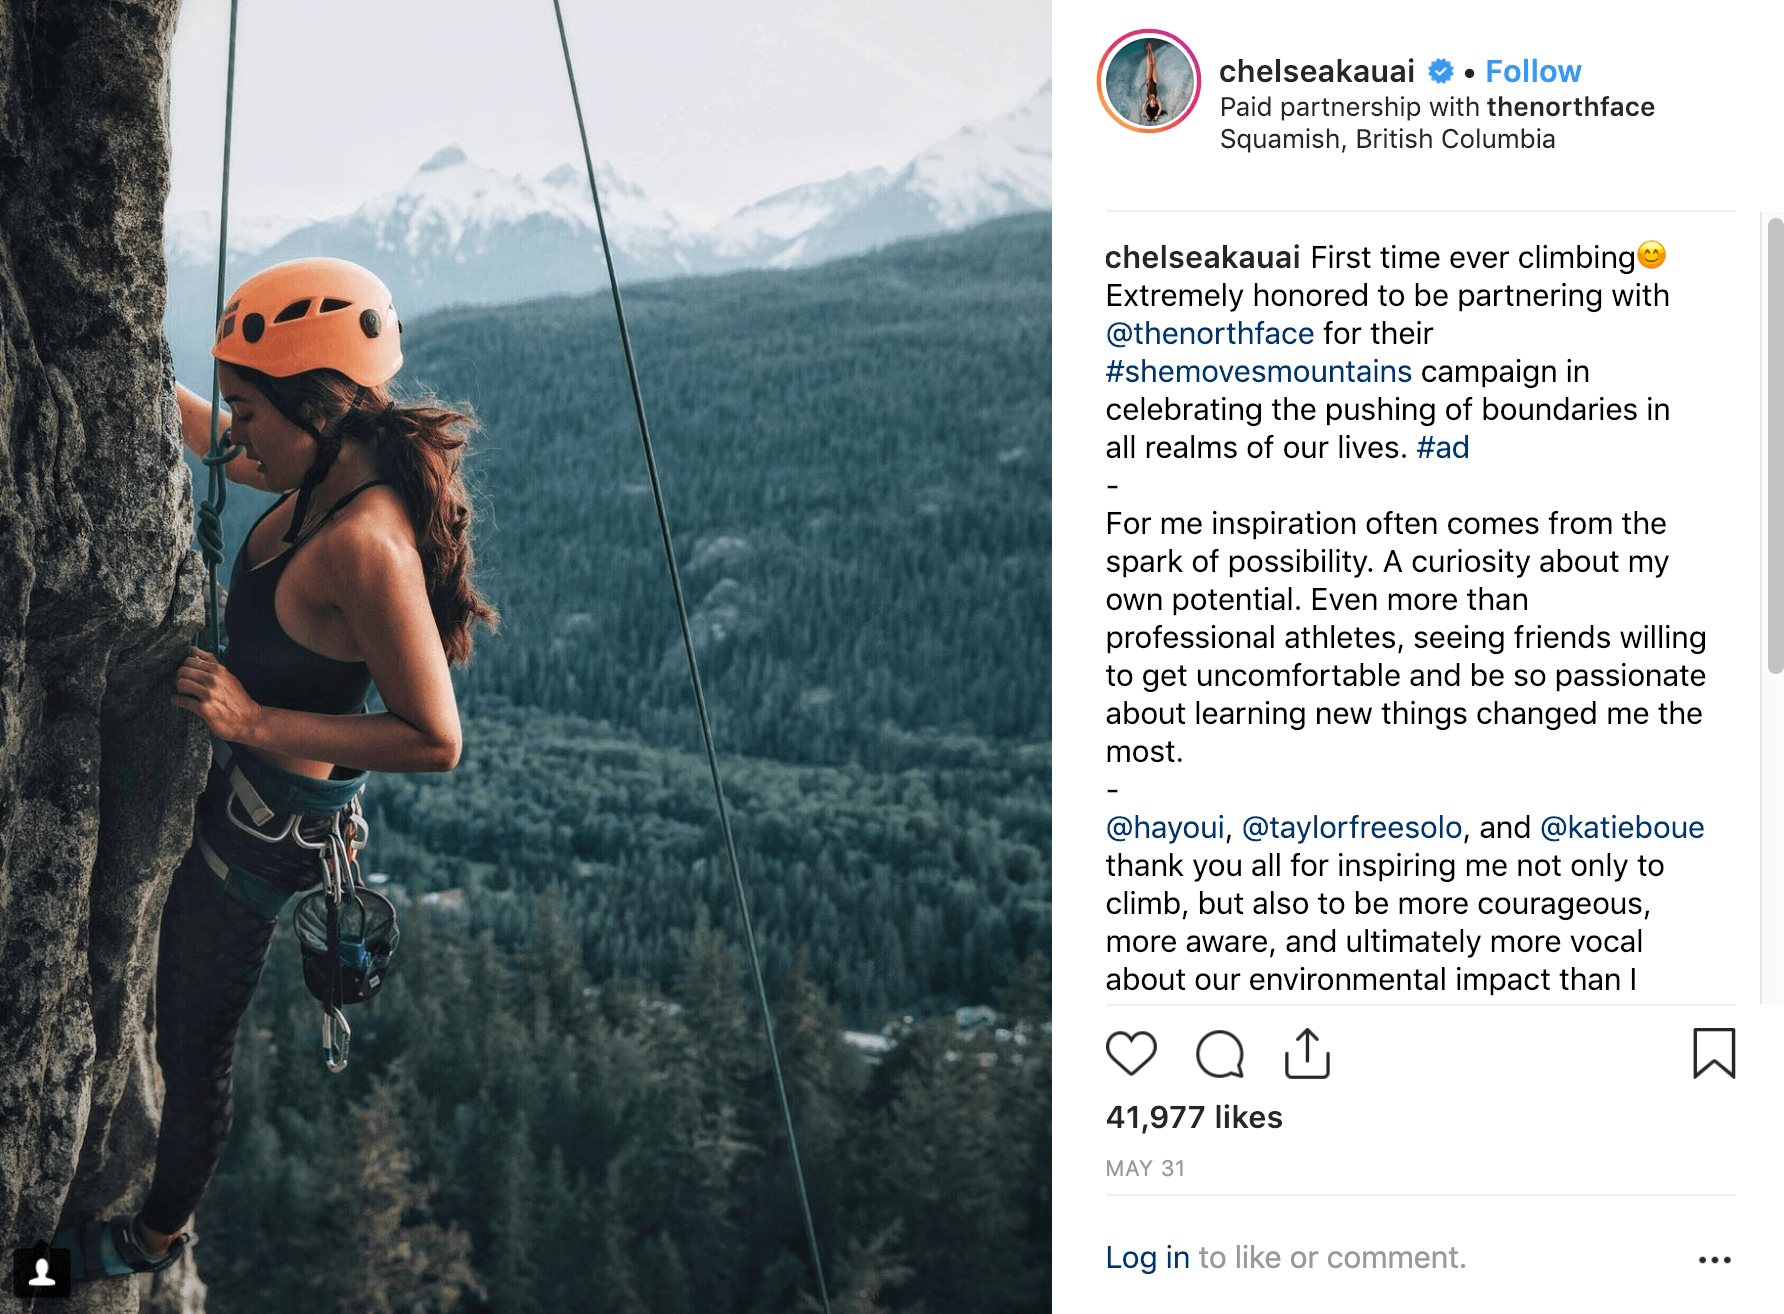
Task: Share the post using the share icon
Action: click(1307, 1054)
